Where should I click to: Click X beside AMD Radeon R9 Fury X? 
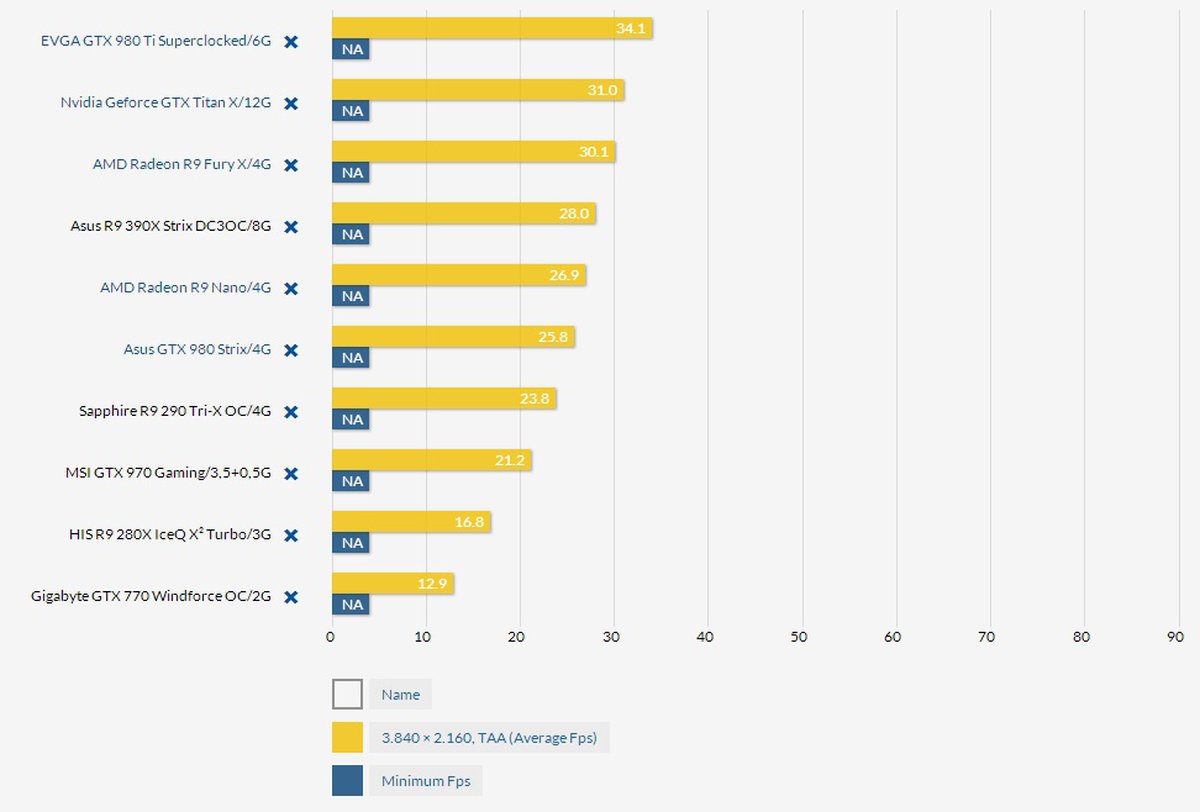[x=291, y=165]
